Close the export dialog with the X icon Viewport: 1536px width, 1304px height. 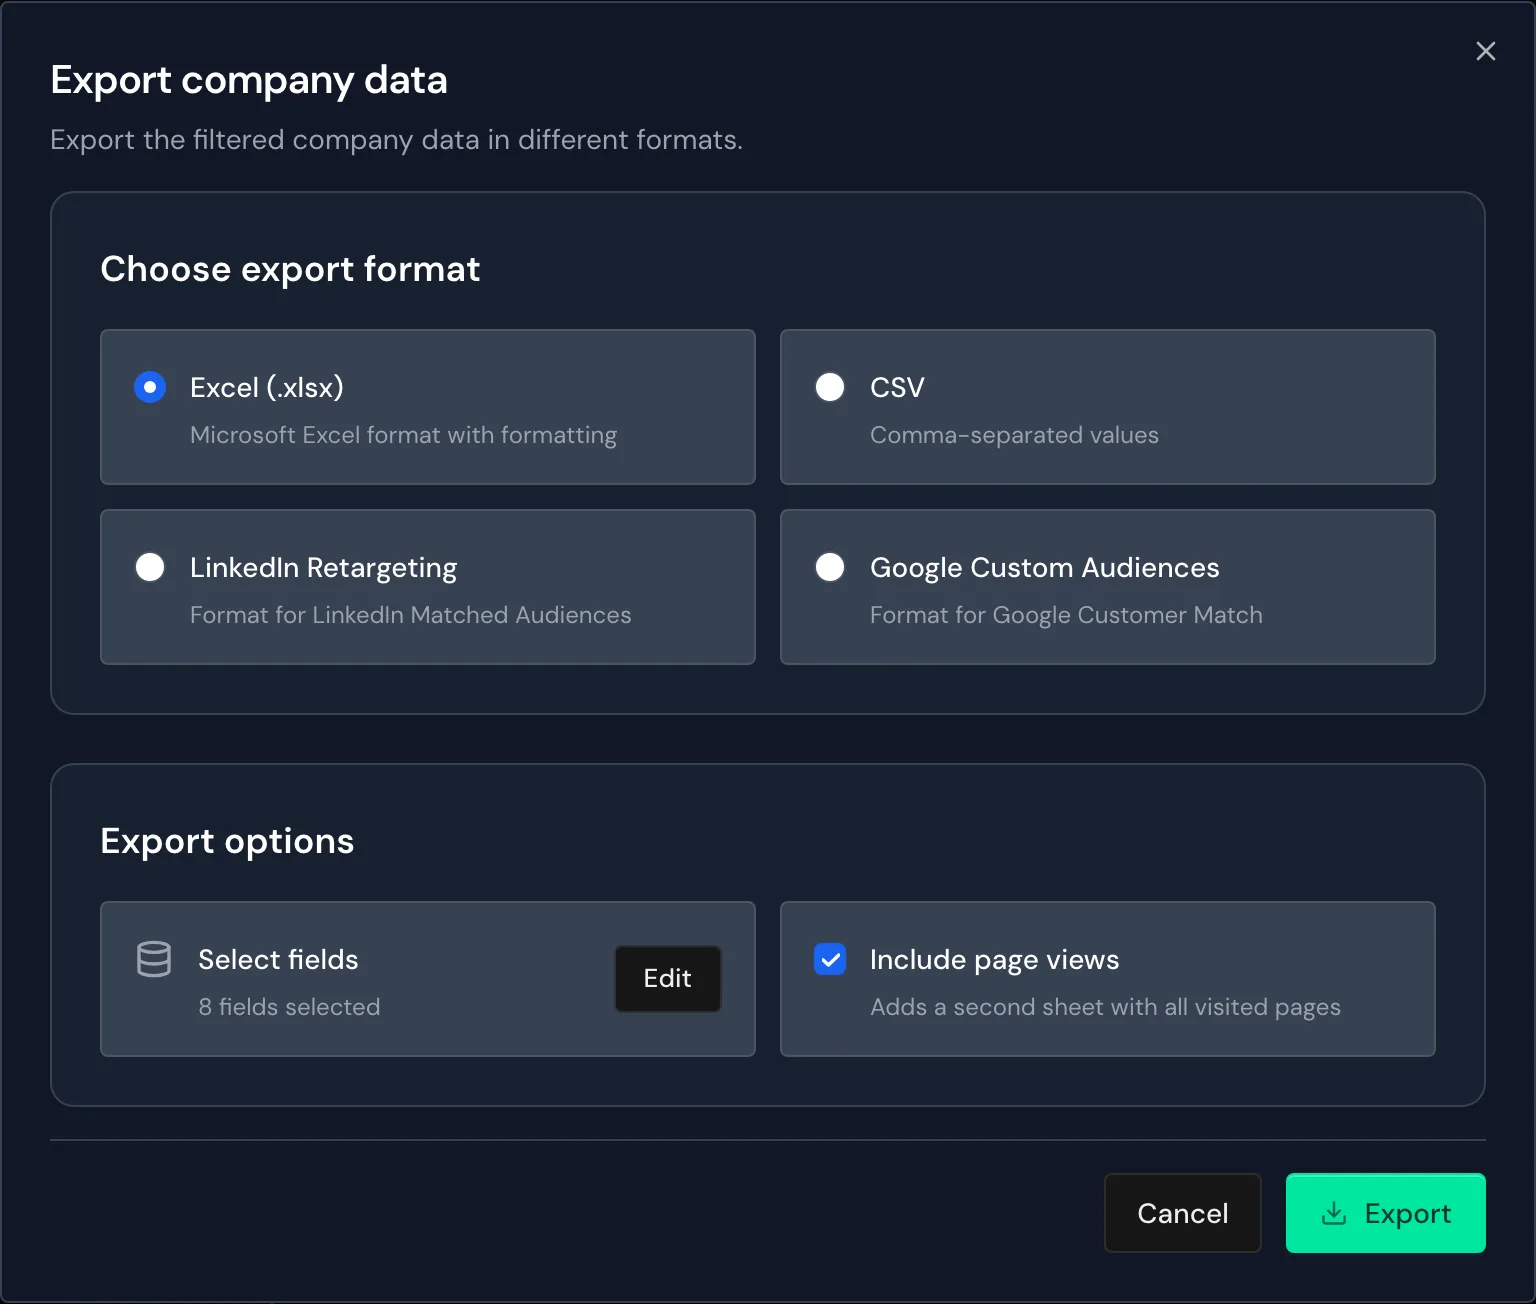coord(1485,51)
